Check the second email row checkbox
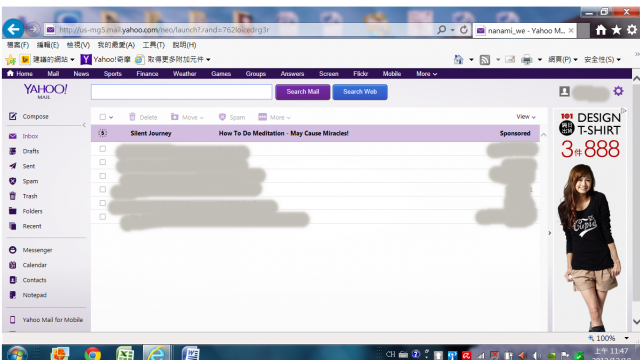The image size is (640, 360). [x=102, y=162]
